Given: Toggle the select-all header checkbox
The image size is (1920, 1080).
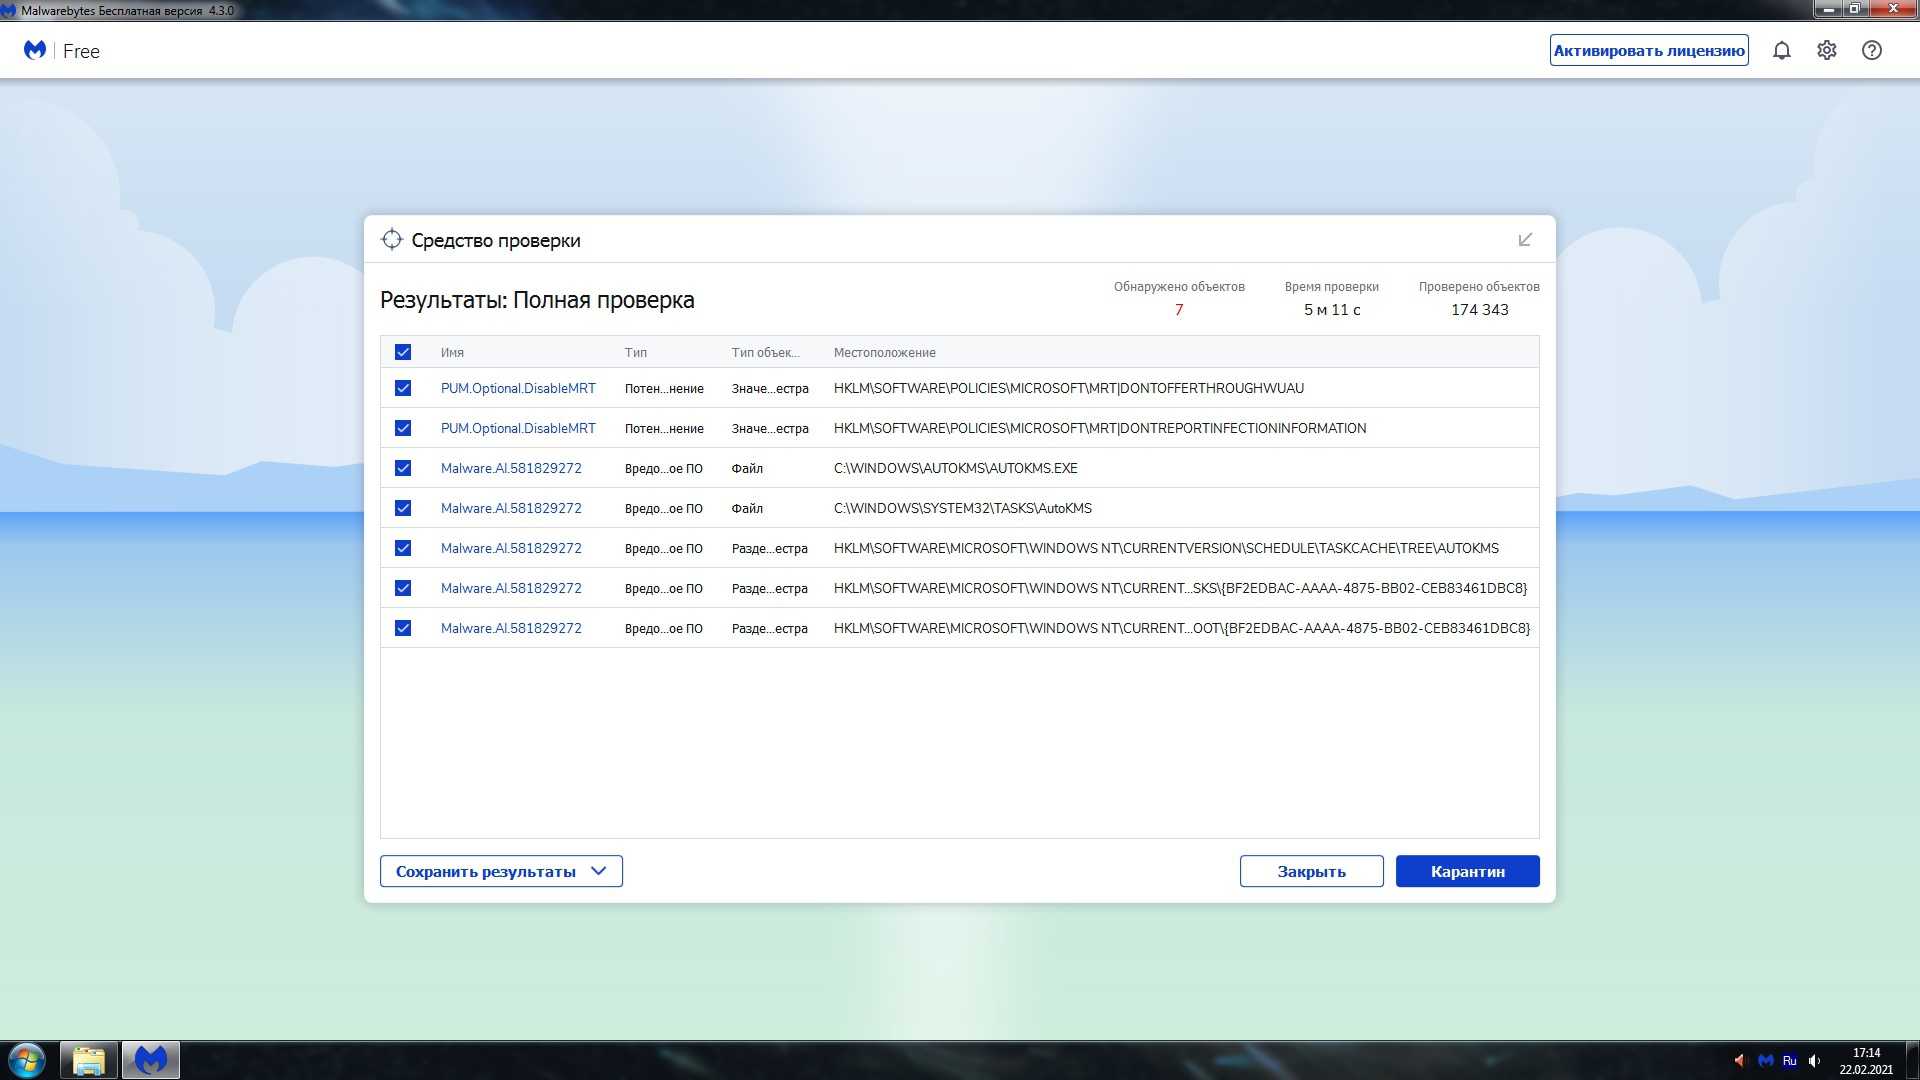Looking at the screenshot, I should pos(403,352).
